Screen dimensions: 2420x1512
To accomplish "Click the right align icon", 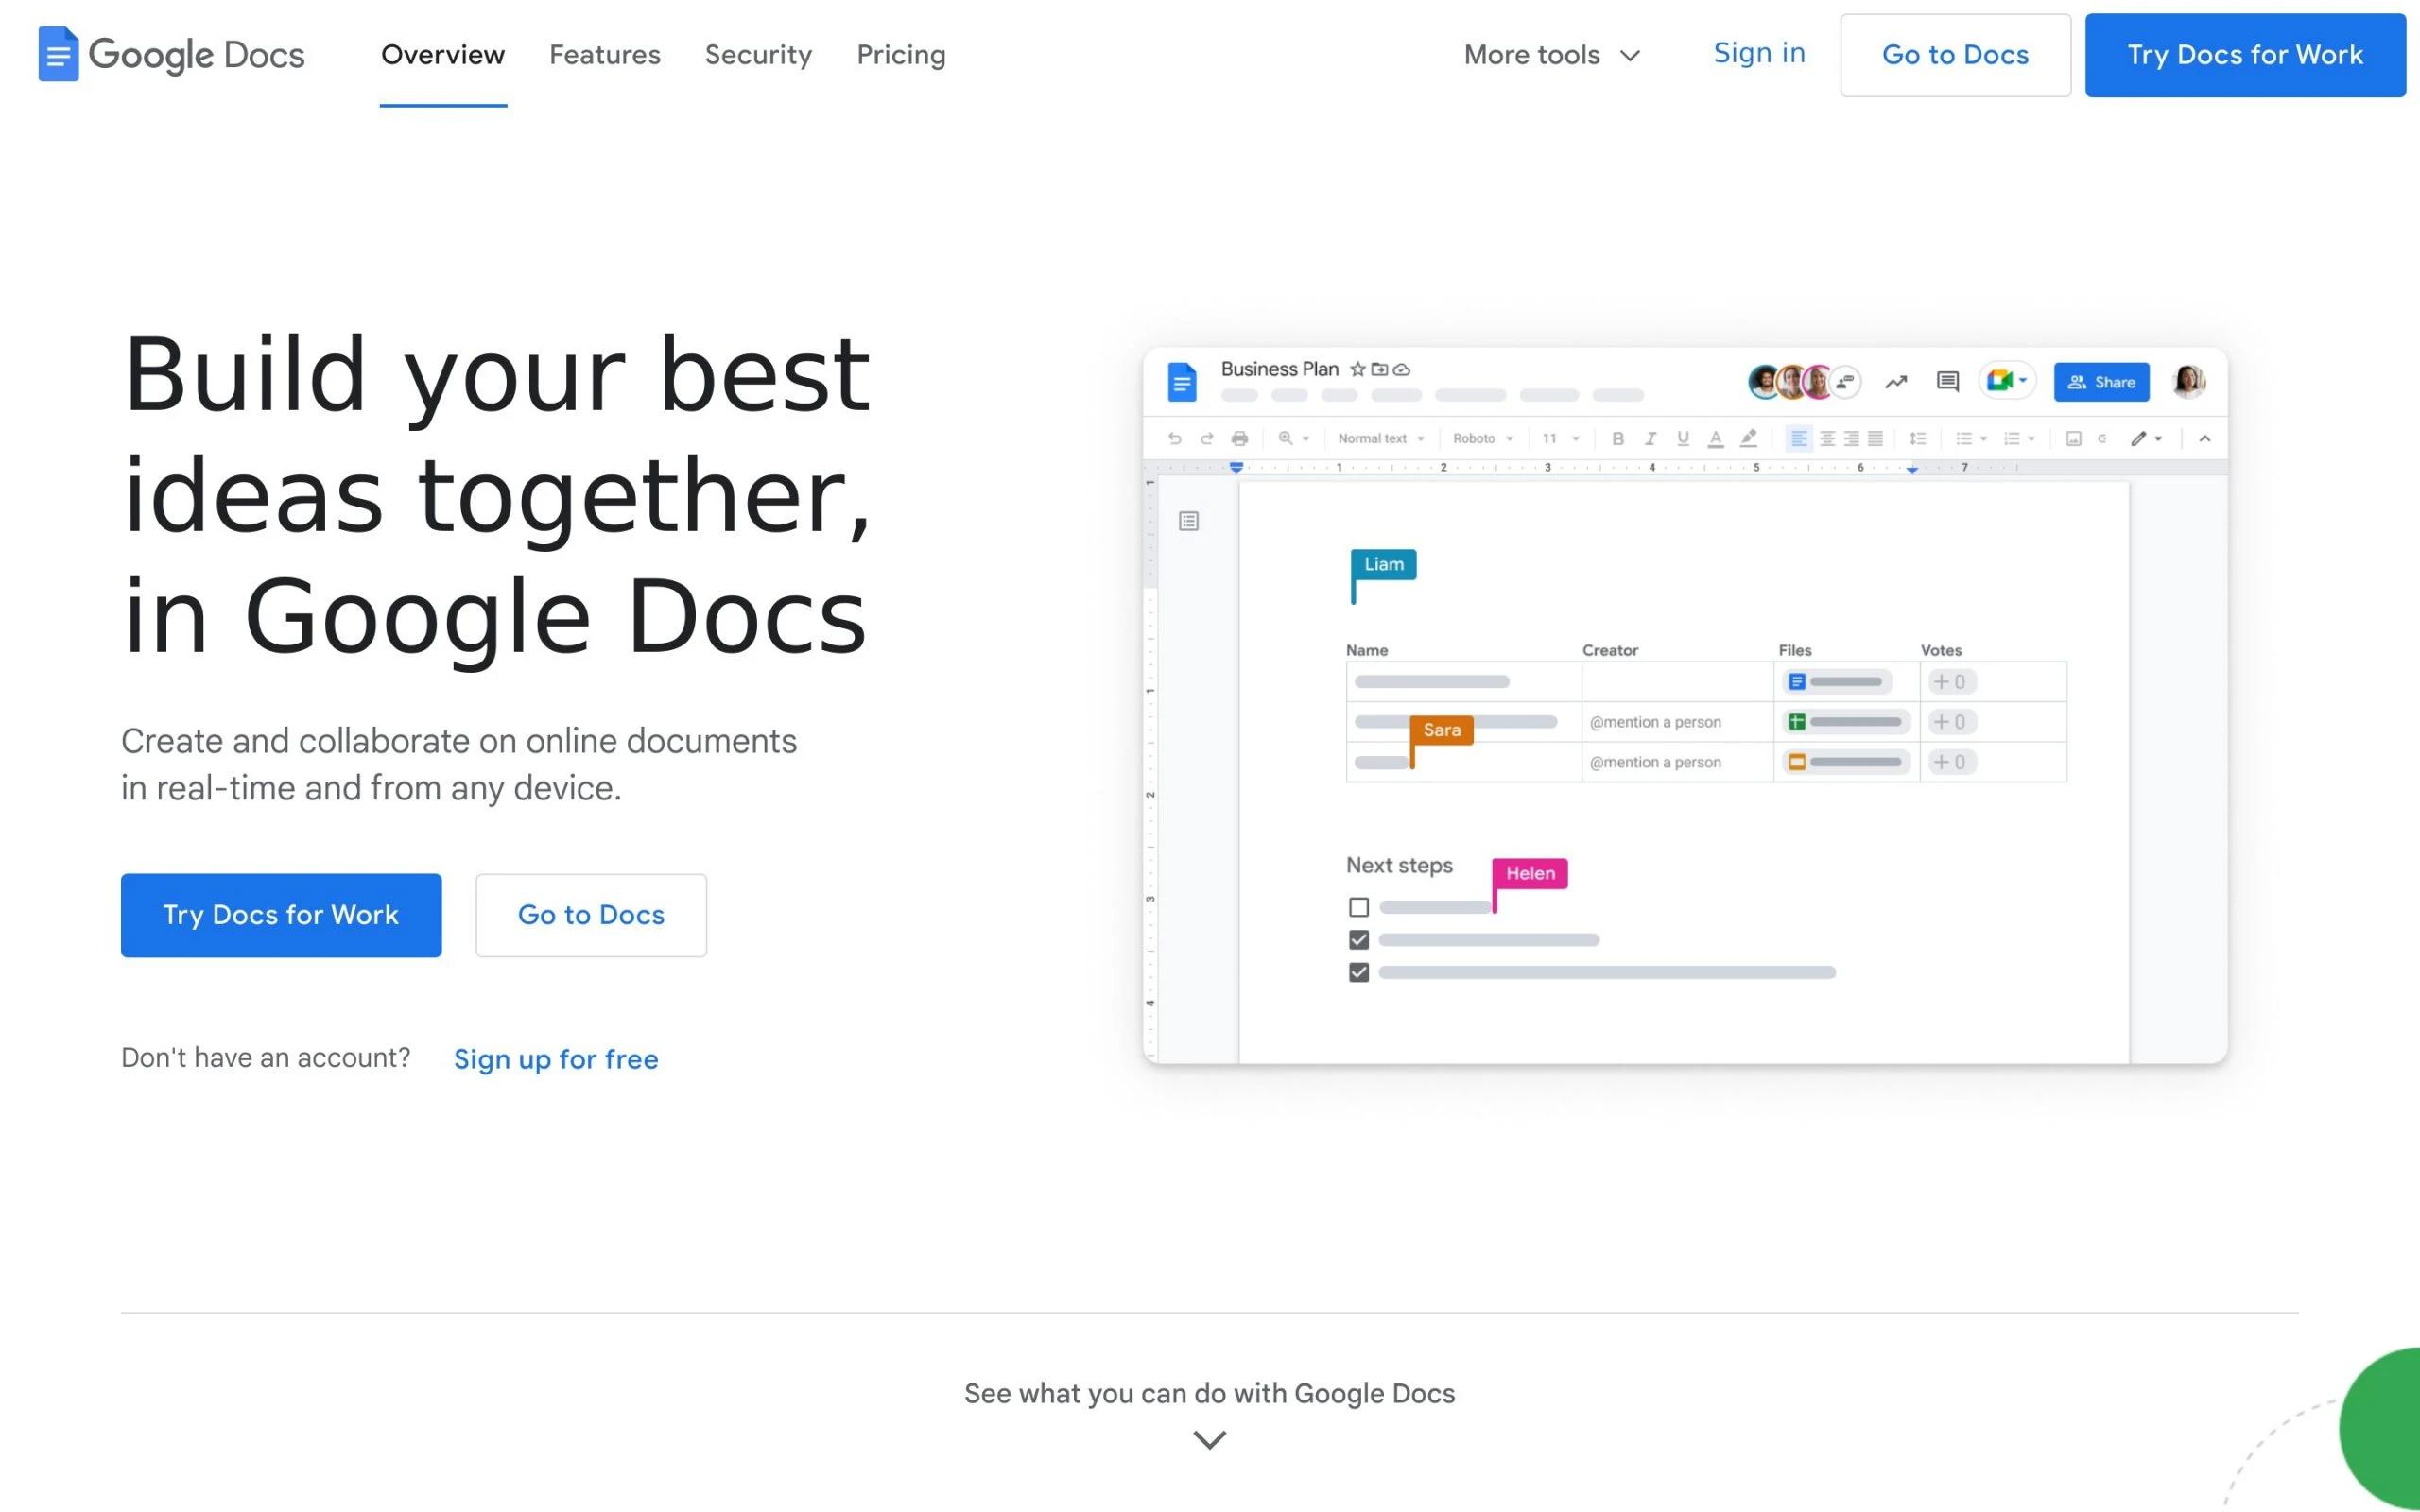I will [x=1851, y=438].
